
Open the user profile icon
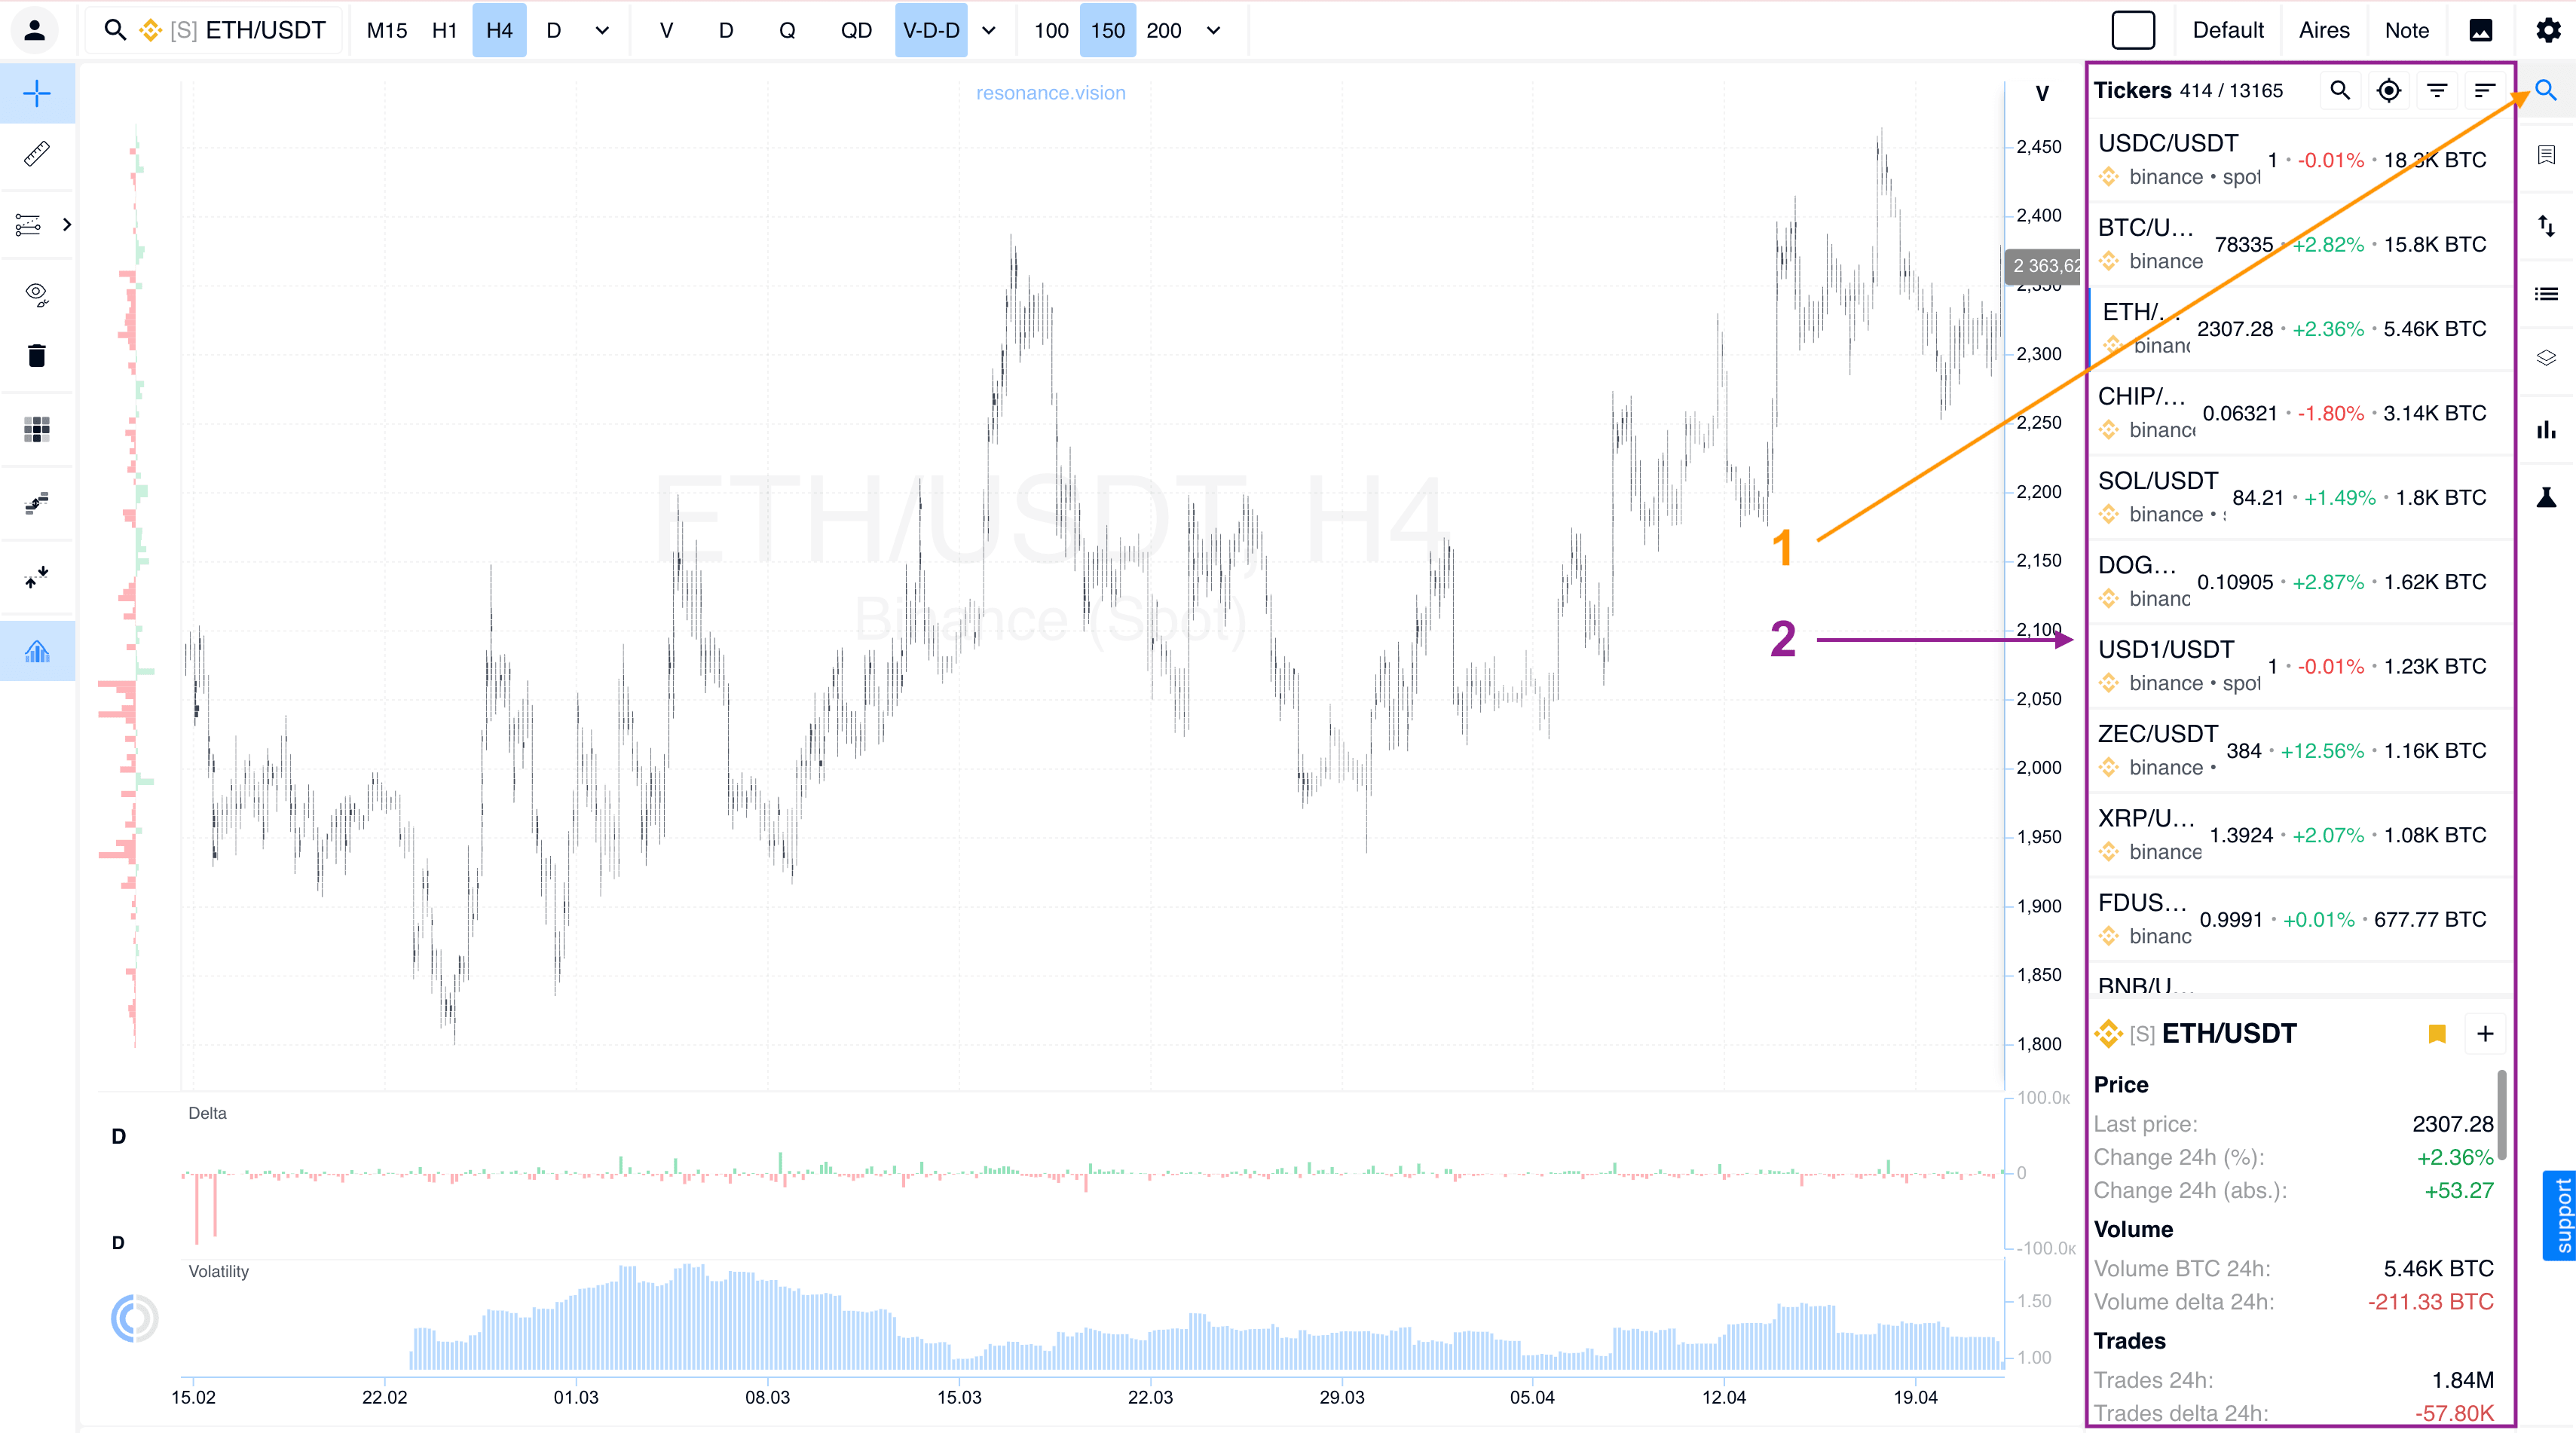pos(35,30)
